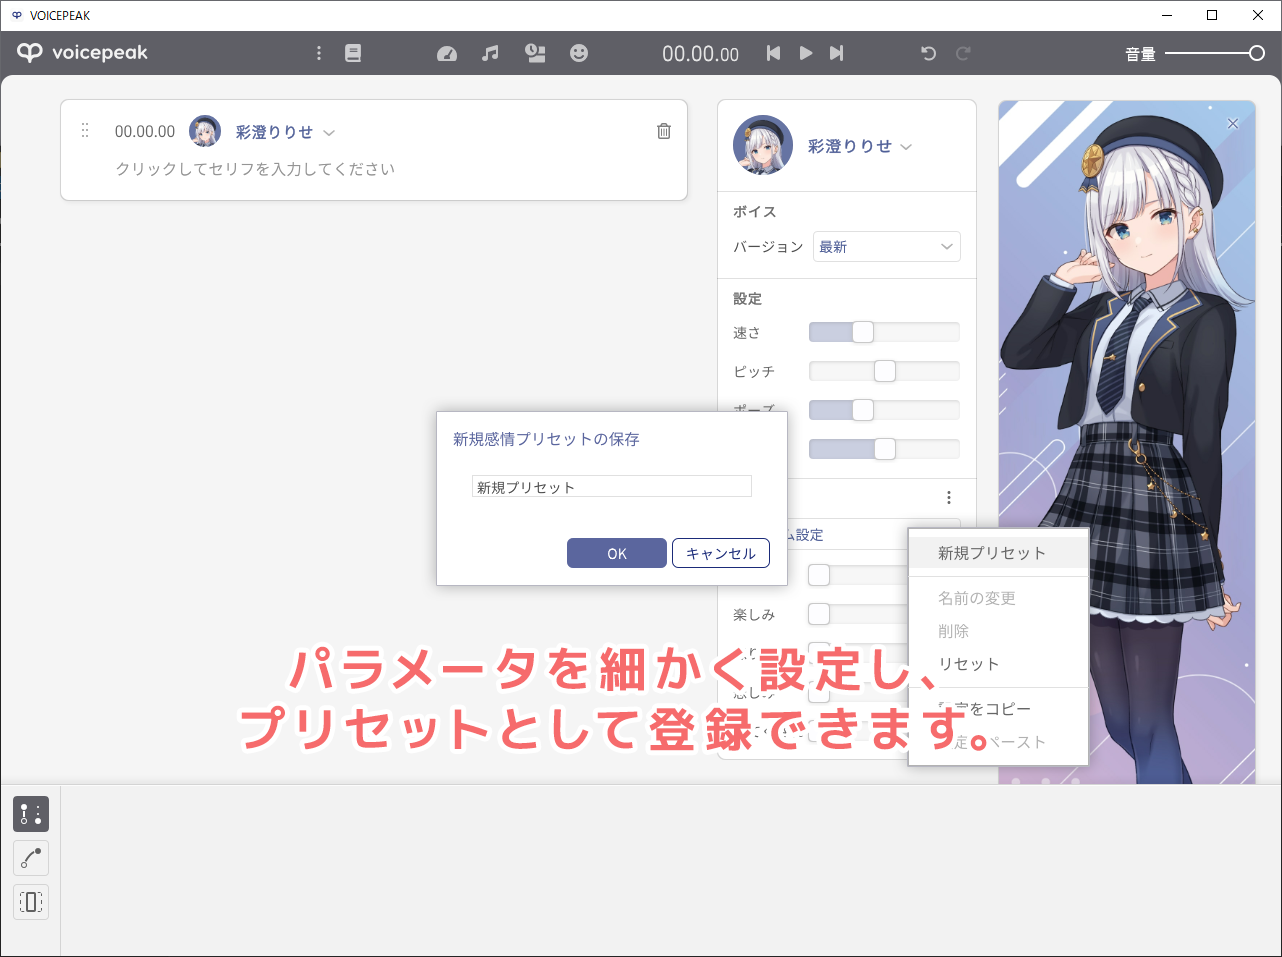1282x957 pixels.
Task: Click the 速さ speed slider handle
Action: 862,332
